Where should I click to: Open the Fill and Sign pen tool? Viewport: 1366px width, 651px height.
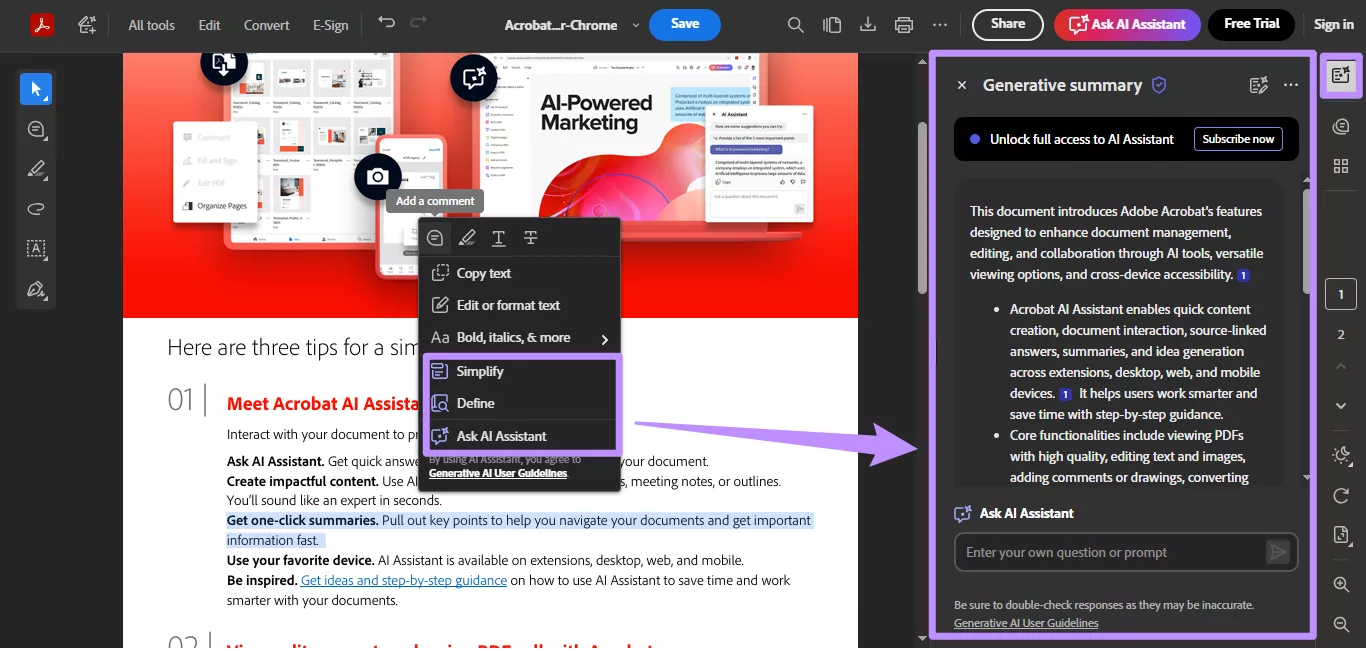point(36,289)
